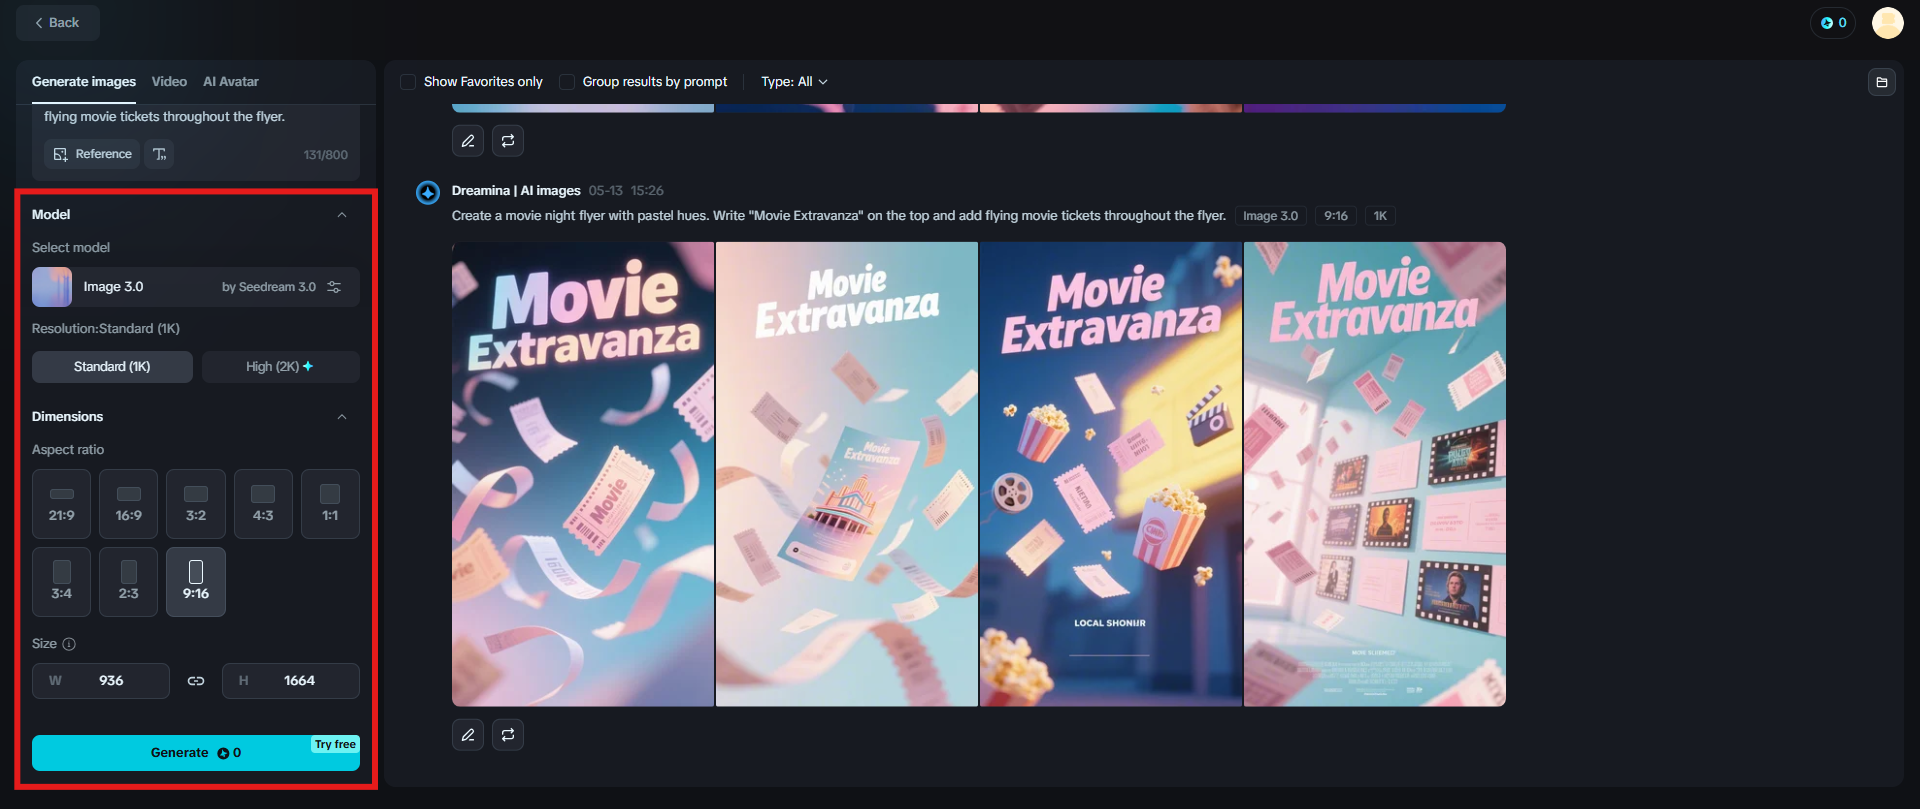Click the Back button

click(57, 23)
